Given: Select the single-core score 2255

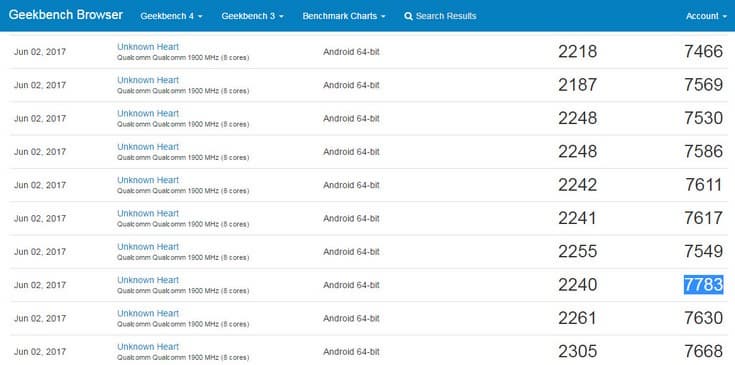Looking at the screenshot, I should (578, 251).
